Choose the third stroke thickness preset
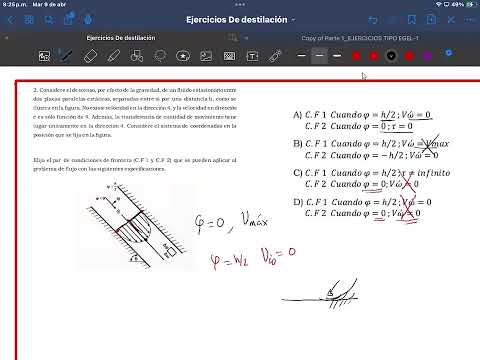Screen dimensions: 480x360 [337, 55]
